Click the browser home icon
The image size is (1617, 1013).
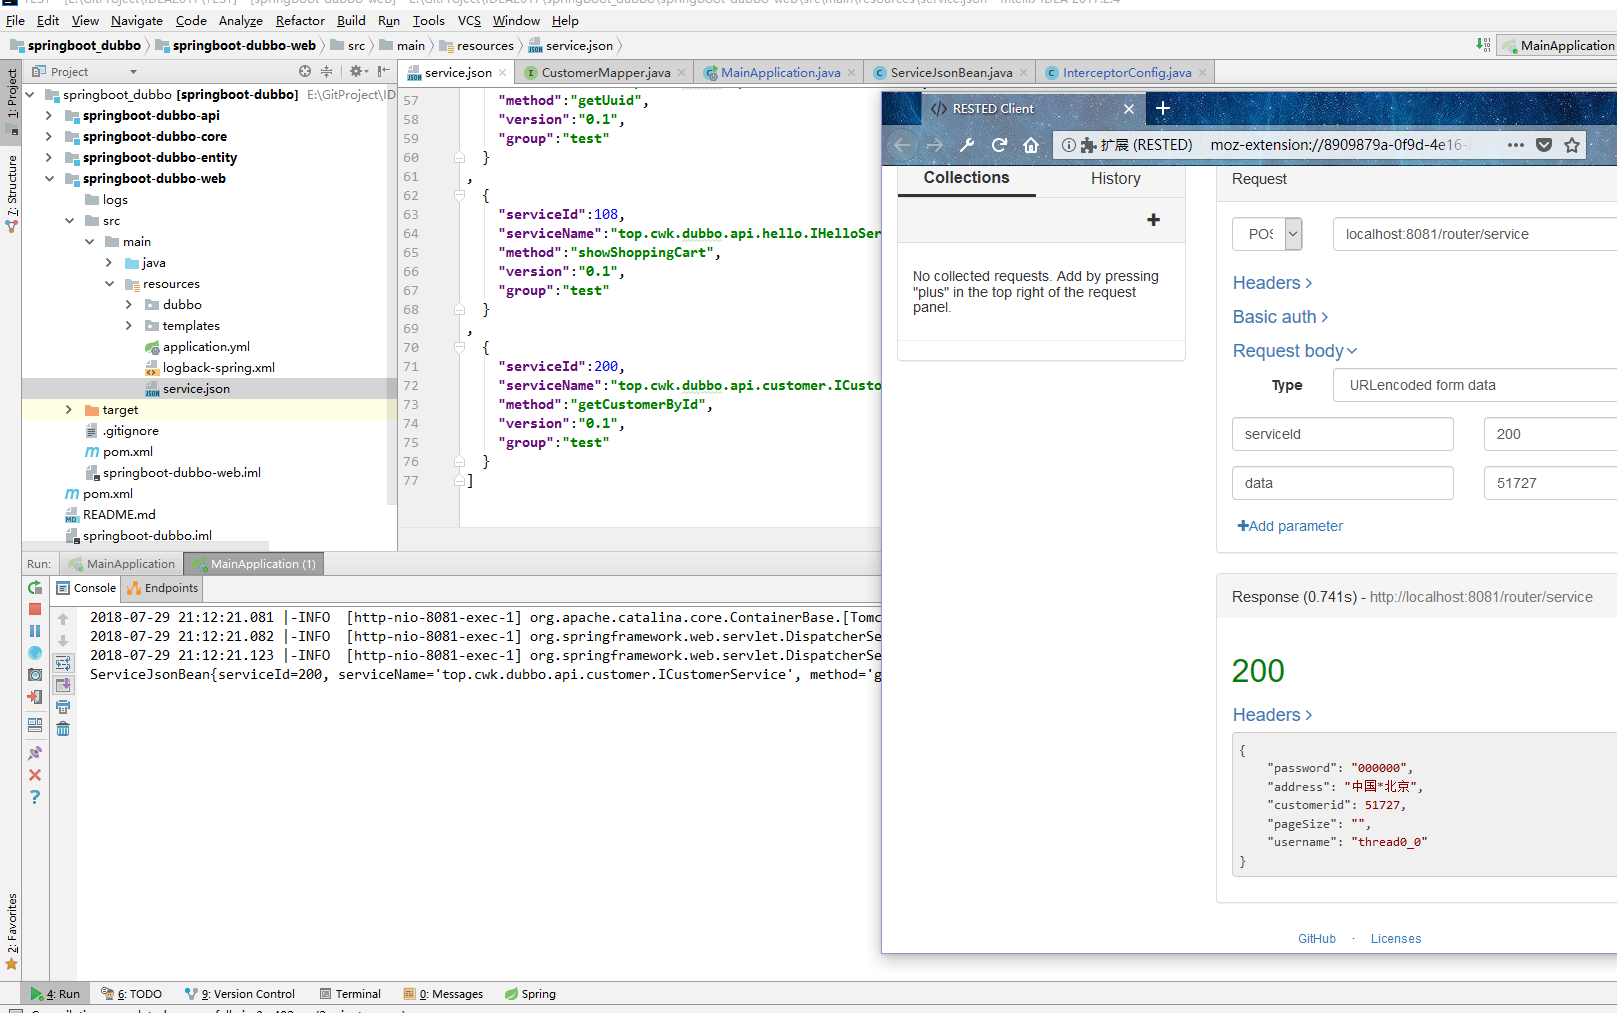1031,145
